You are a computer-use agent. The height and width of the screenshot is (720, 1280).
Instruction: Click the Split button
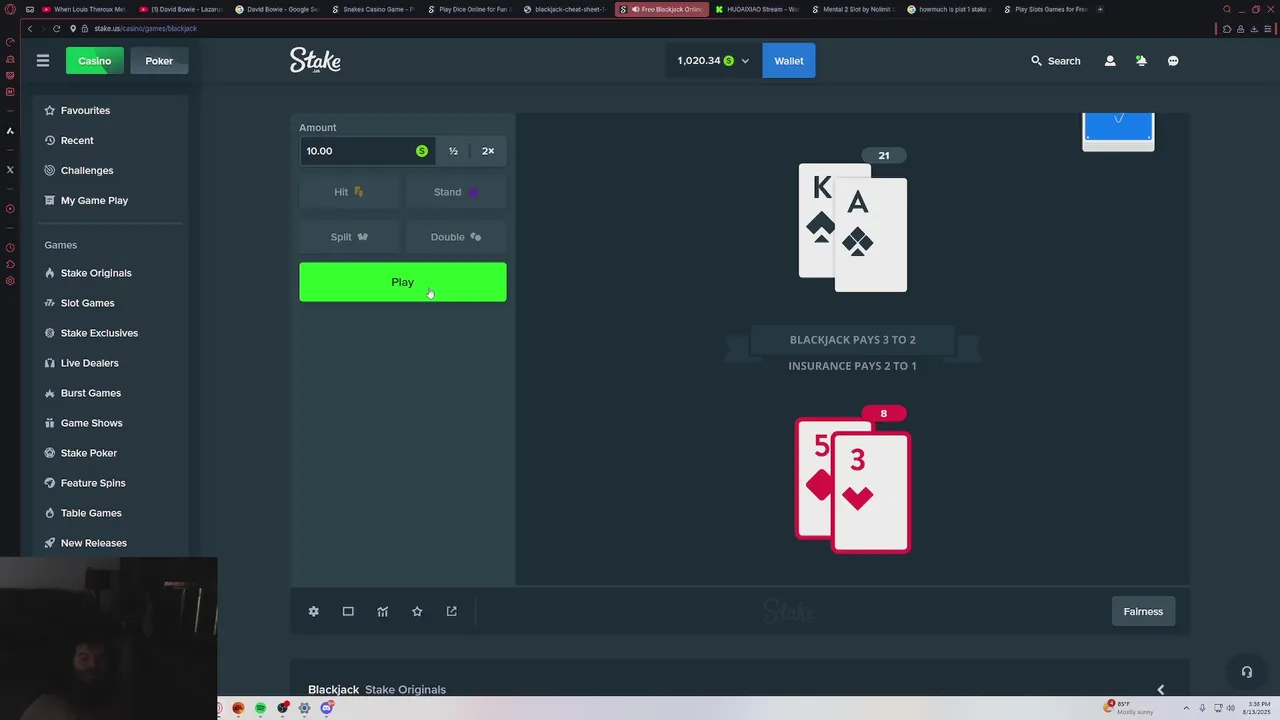pos(349,237)
